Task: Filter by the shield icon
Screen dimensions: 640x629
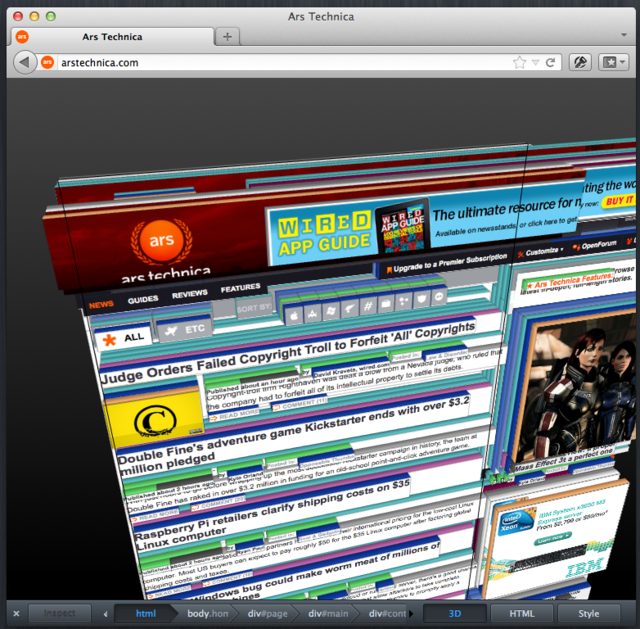Action: [422, 299]
